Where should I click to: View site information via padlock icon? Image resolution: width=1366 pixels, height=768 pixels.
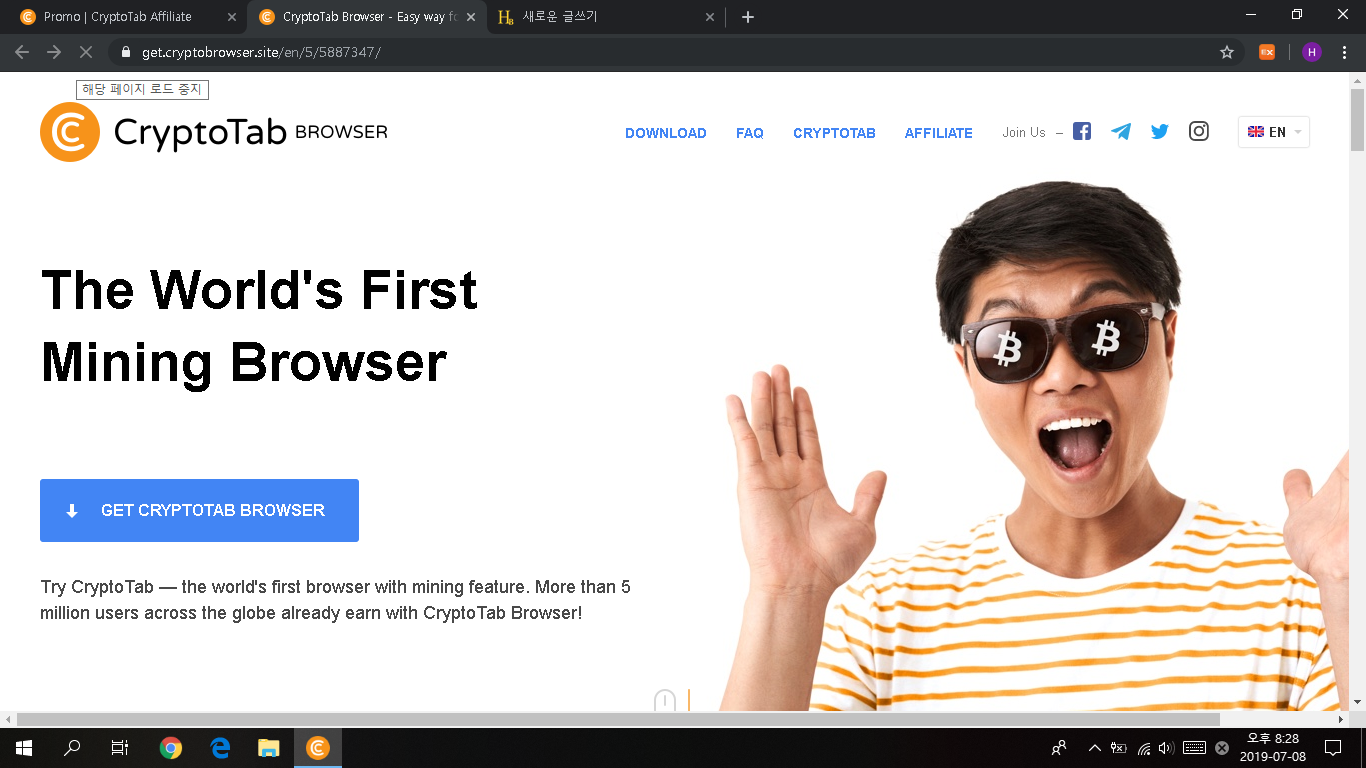coord(126,52)
